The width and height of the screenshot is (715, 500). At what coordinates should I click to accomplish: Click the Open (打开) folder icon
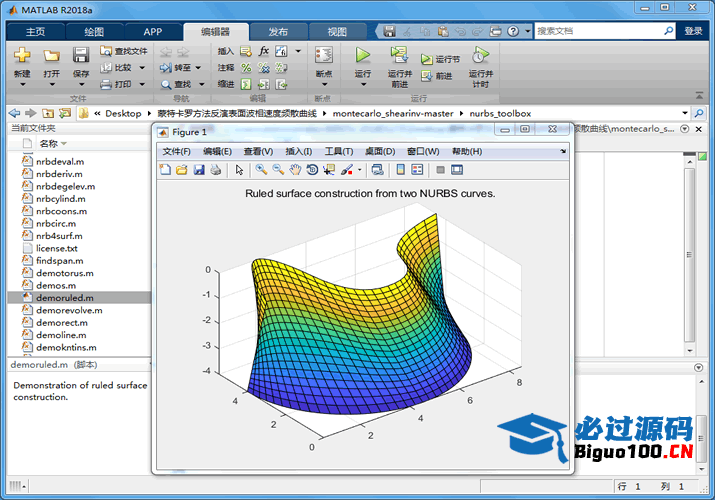click(52, 56)
